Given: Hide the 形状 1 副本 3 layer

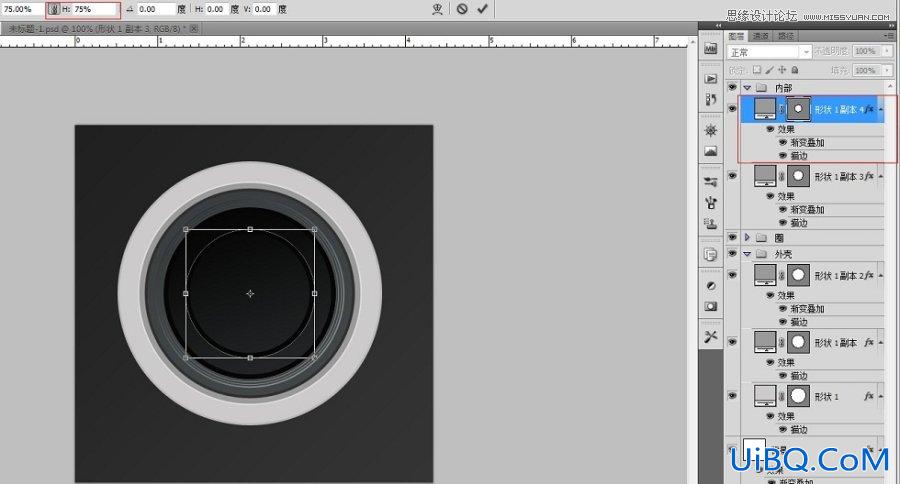Looking at the screenshot, I should click(x=732, y=176).
